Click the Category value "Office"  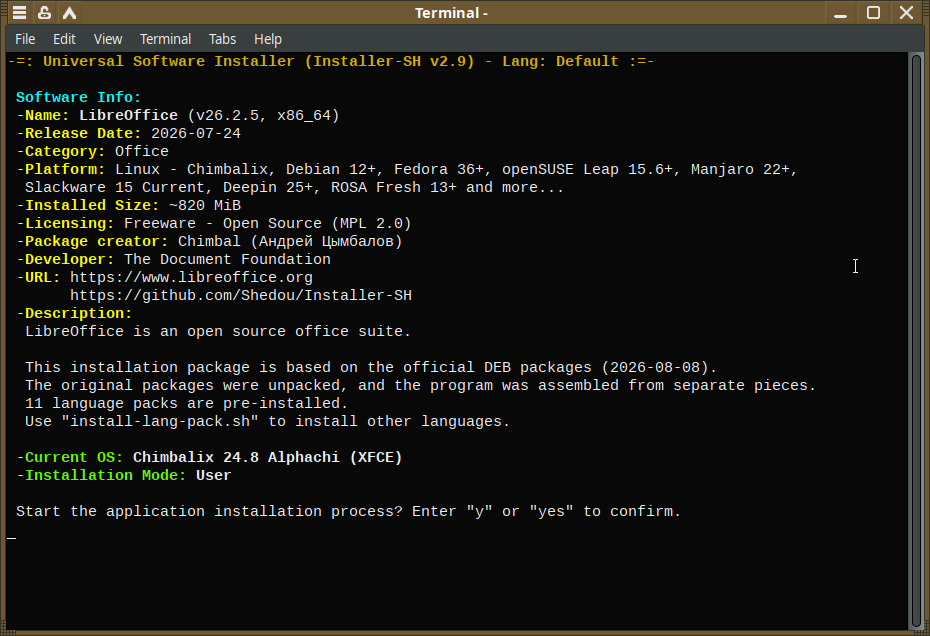click(142, 151)
